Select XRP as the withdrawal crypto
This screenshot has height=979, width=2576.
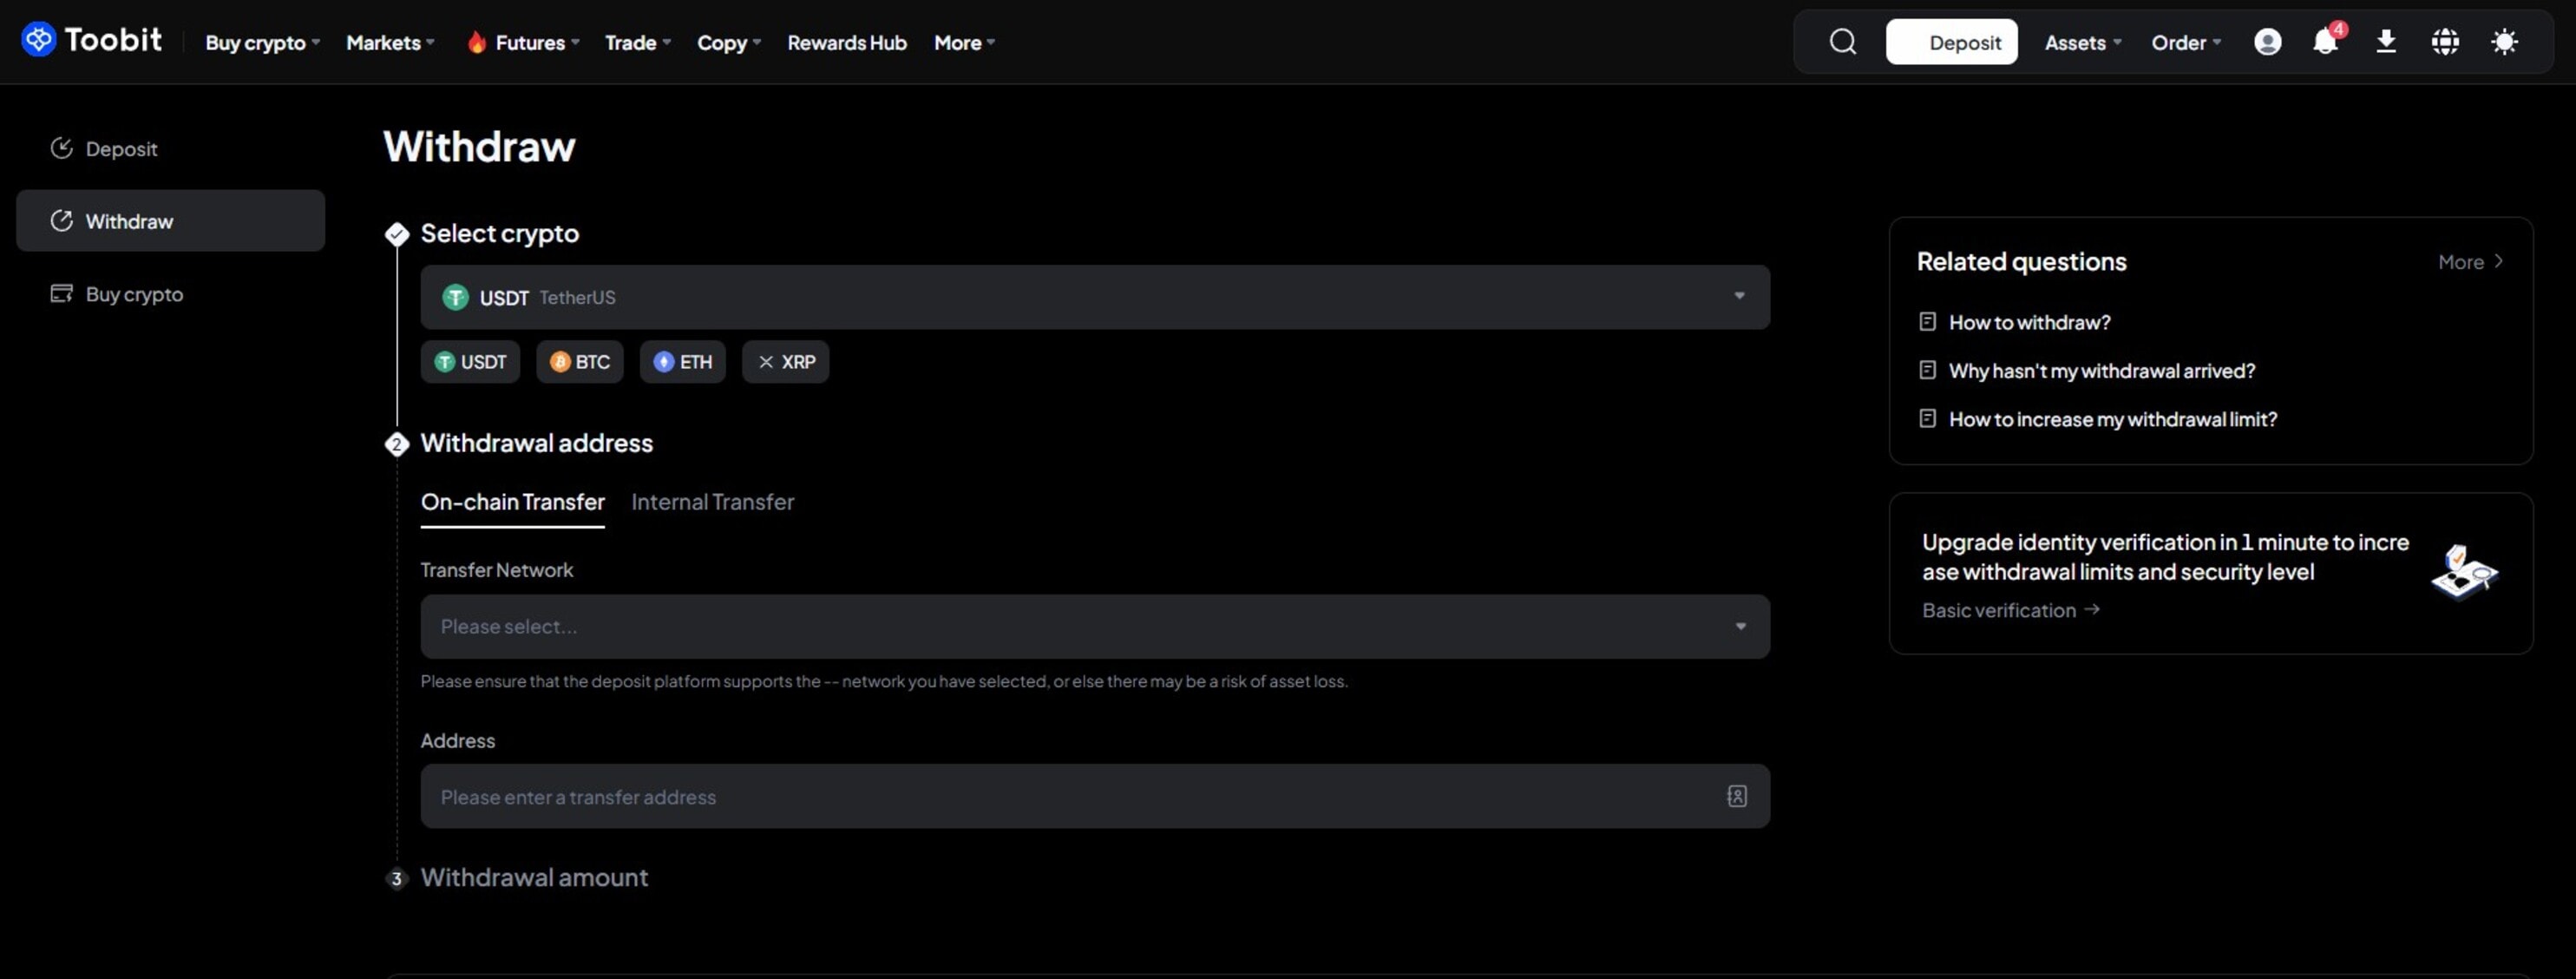(785, 361)
